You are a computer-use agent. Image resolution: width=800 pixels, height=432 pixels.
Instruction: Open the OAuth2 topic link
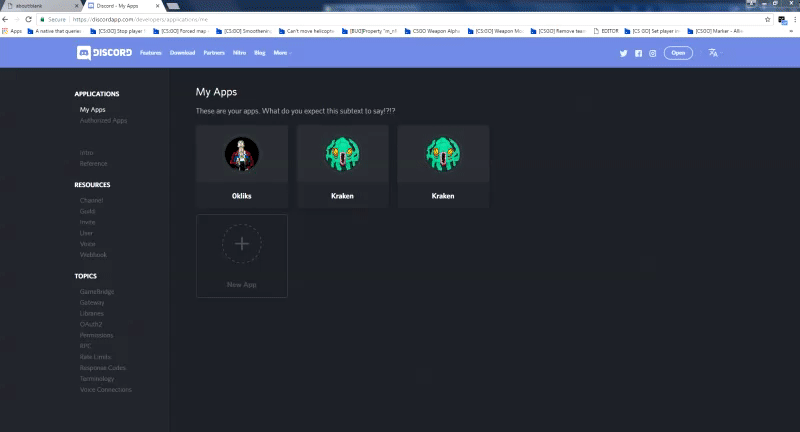coord(91,324)
